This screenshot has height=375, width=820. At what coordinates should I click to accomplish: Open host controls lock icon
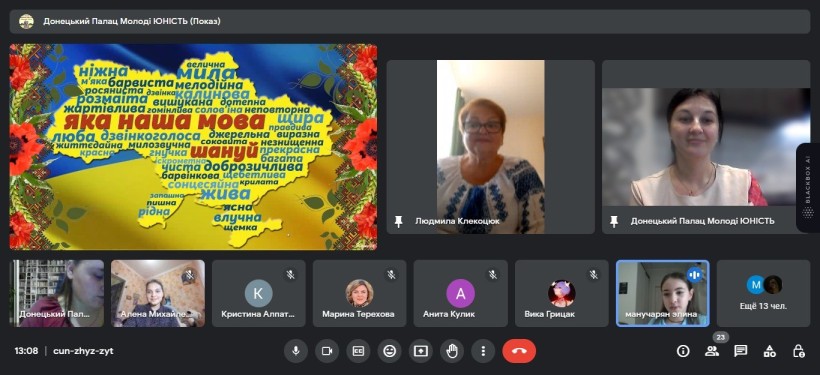pos(798,351)
